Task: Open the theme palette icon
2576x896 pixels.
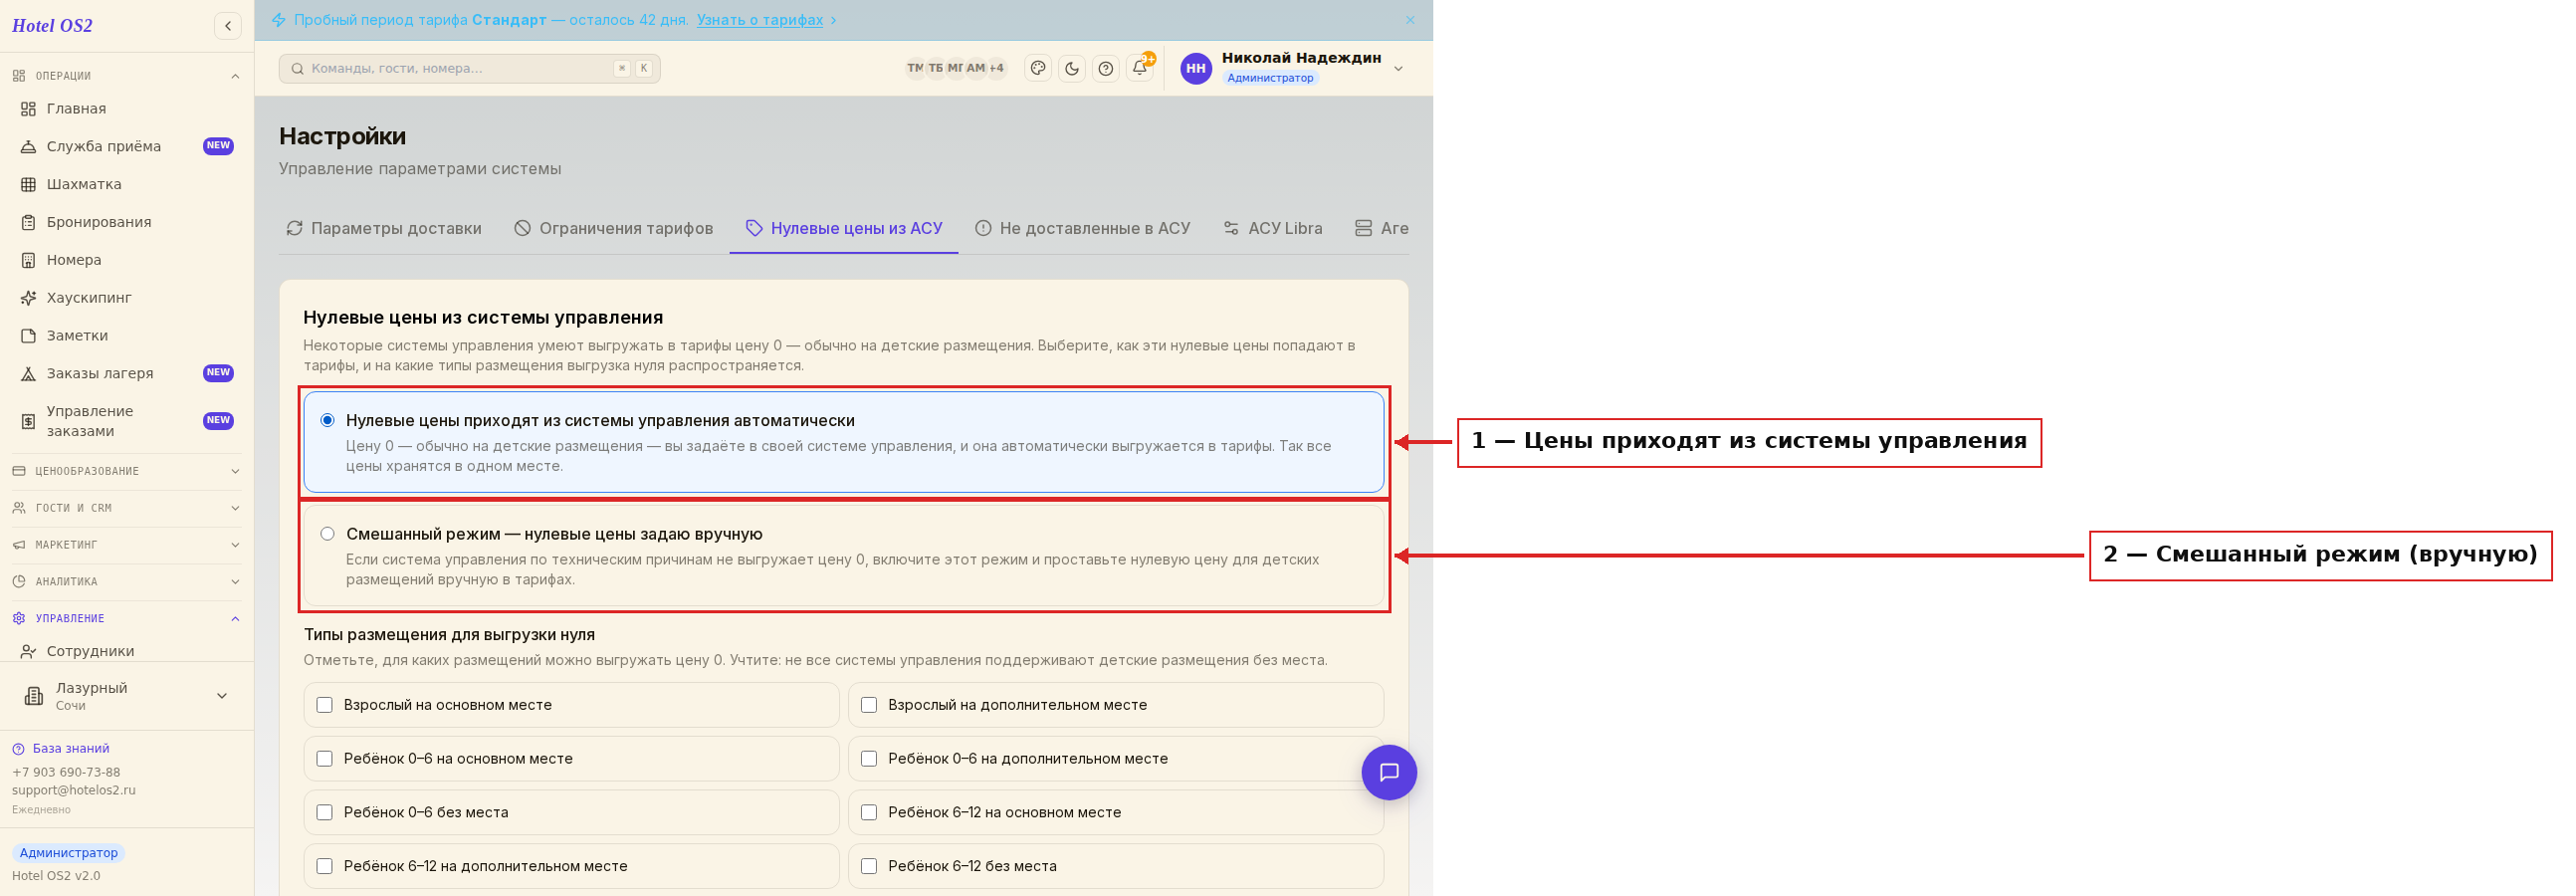Action: click(x=1038, y=68)
